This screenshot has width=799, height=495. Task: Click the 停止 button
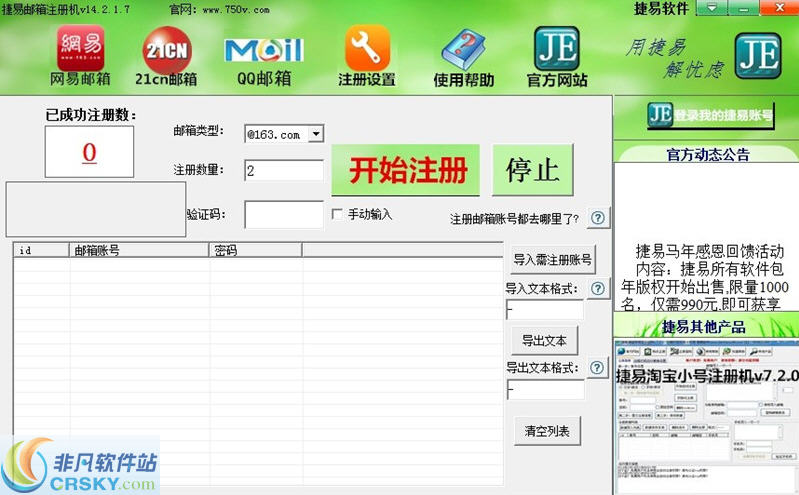coord(533,170)
